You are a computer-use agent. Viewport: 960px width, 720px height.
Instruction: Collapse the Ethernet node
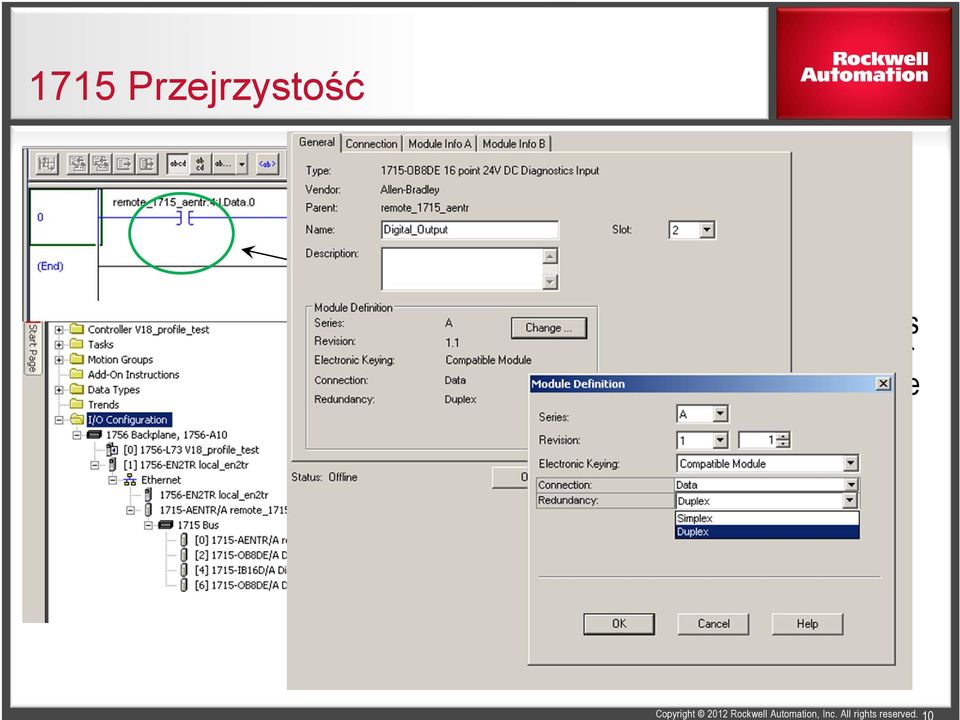[113, 480]
